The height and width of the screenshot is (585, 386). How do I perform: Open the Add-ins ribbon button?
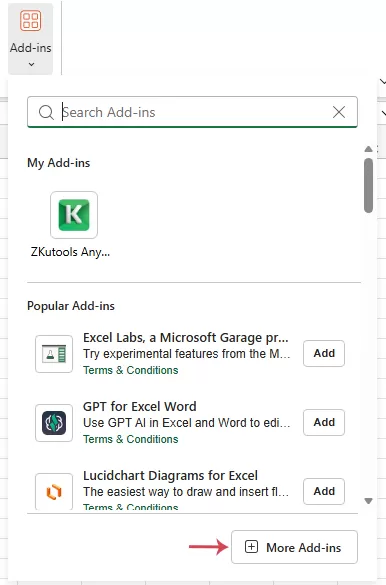31,39
